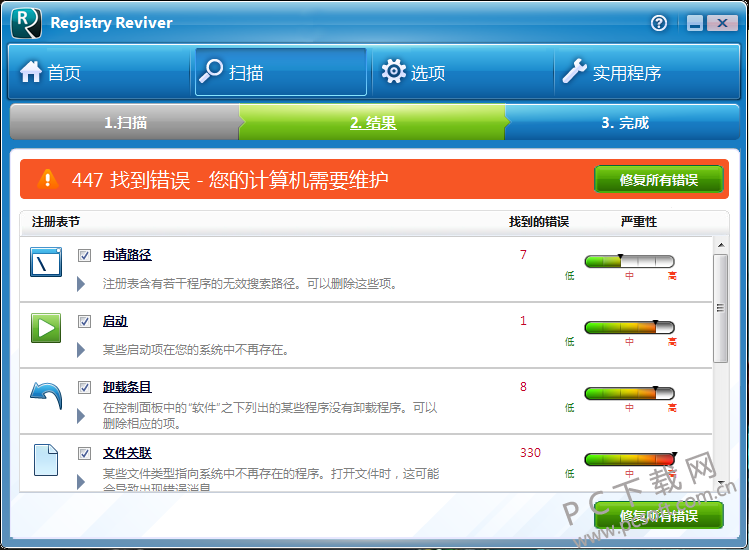
Task: Switch to the 首页 tab
Action: (100, 72)
